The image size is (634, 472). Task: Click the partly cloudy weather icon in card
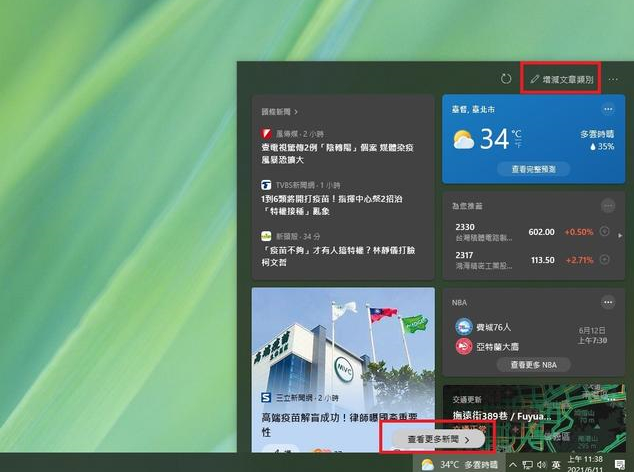[464, 140]
